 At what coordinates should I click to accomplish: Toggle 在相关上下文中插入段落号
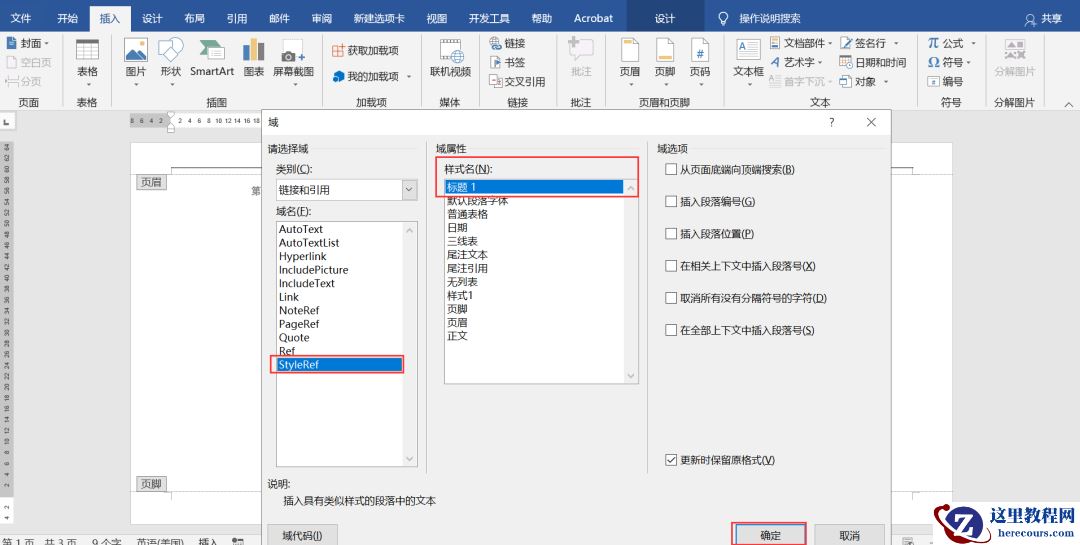(671, 266)
